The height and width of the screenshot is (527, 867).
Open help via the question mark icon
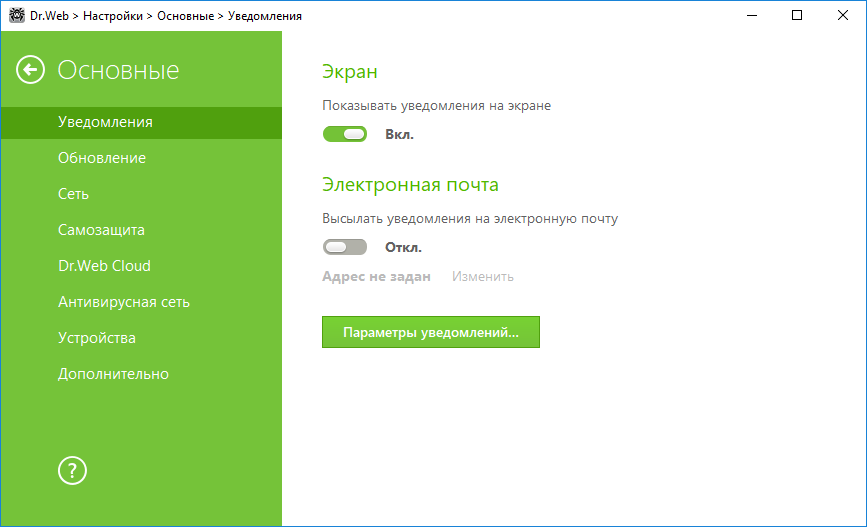click(x=72, y=471)
